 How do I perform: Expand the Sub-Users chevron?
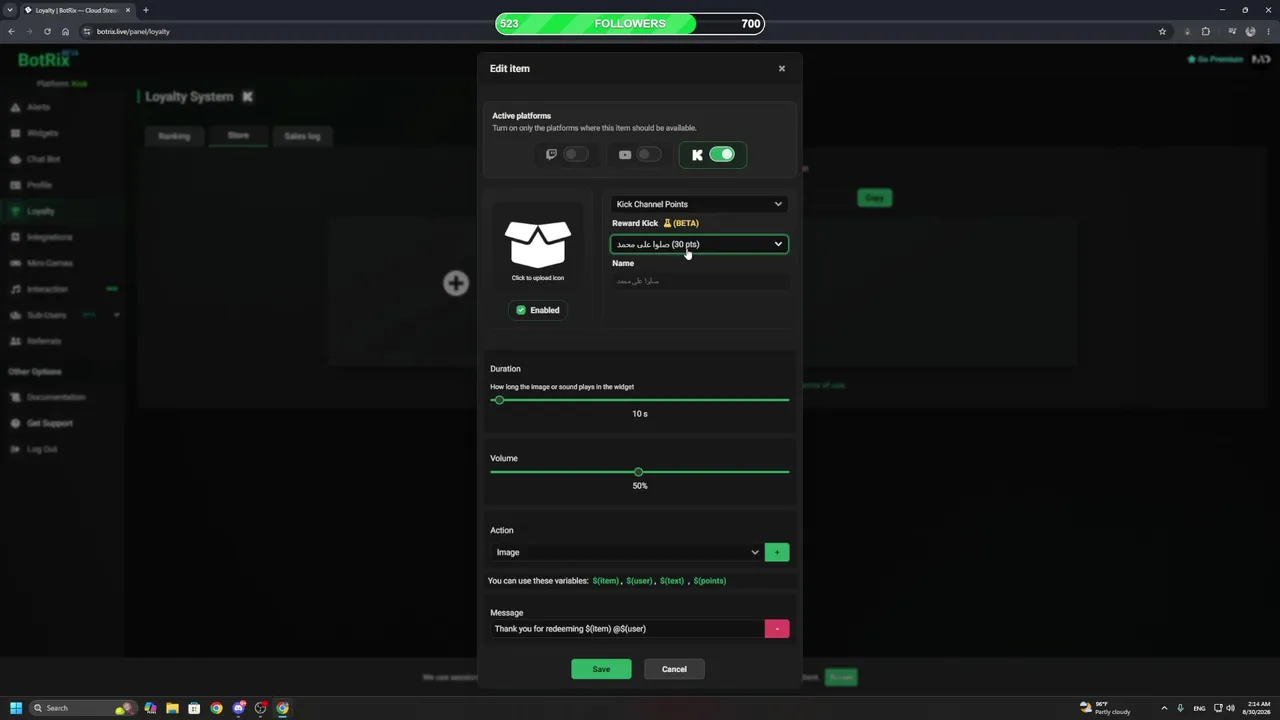tap(116, 315)
